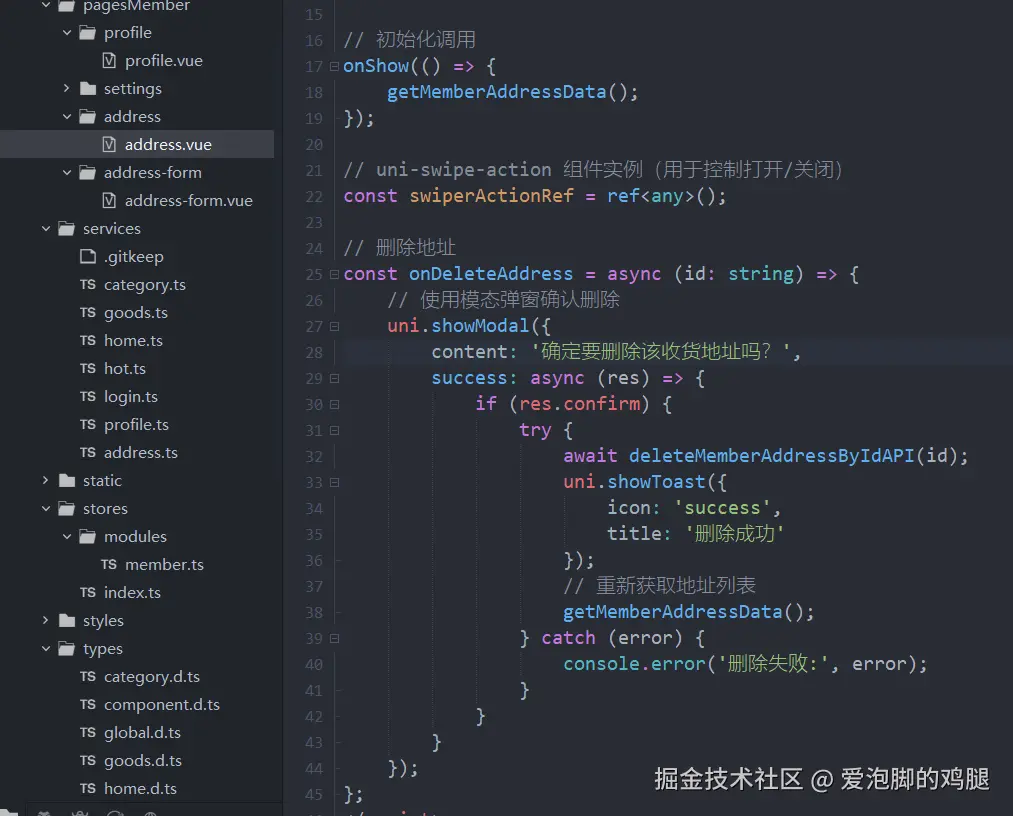Viewport: 1013px width, 816px height.
Task: Collapse the stores folder chevron
Action: click(46, 508)
